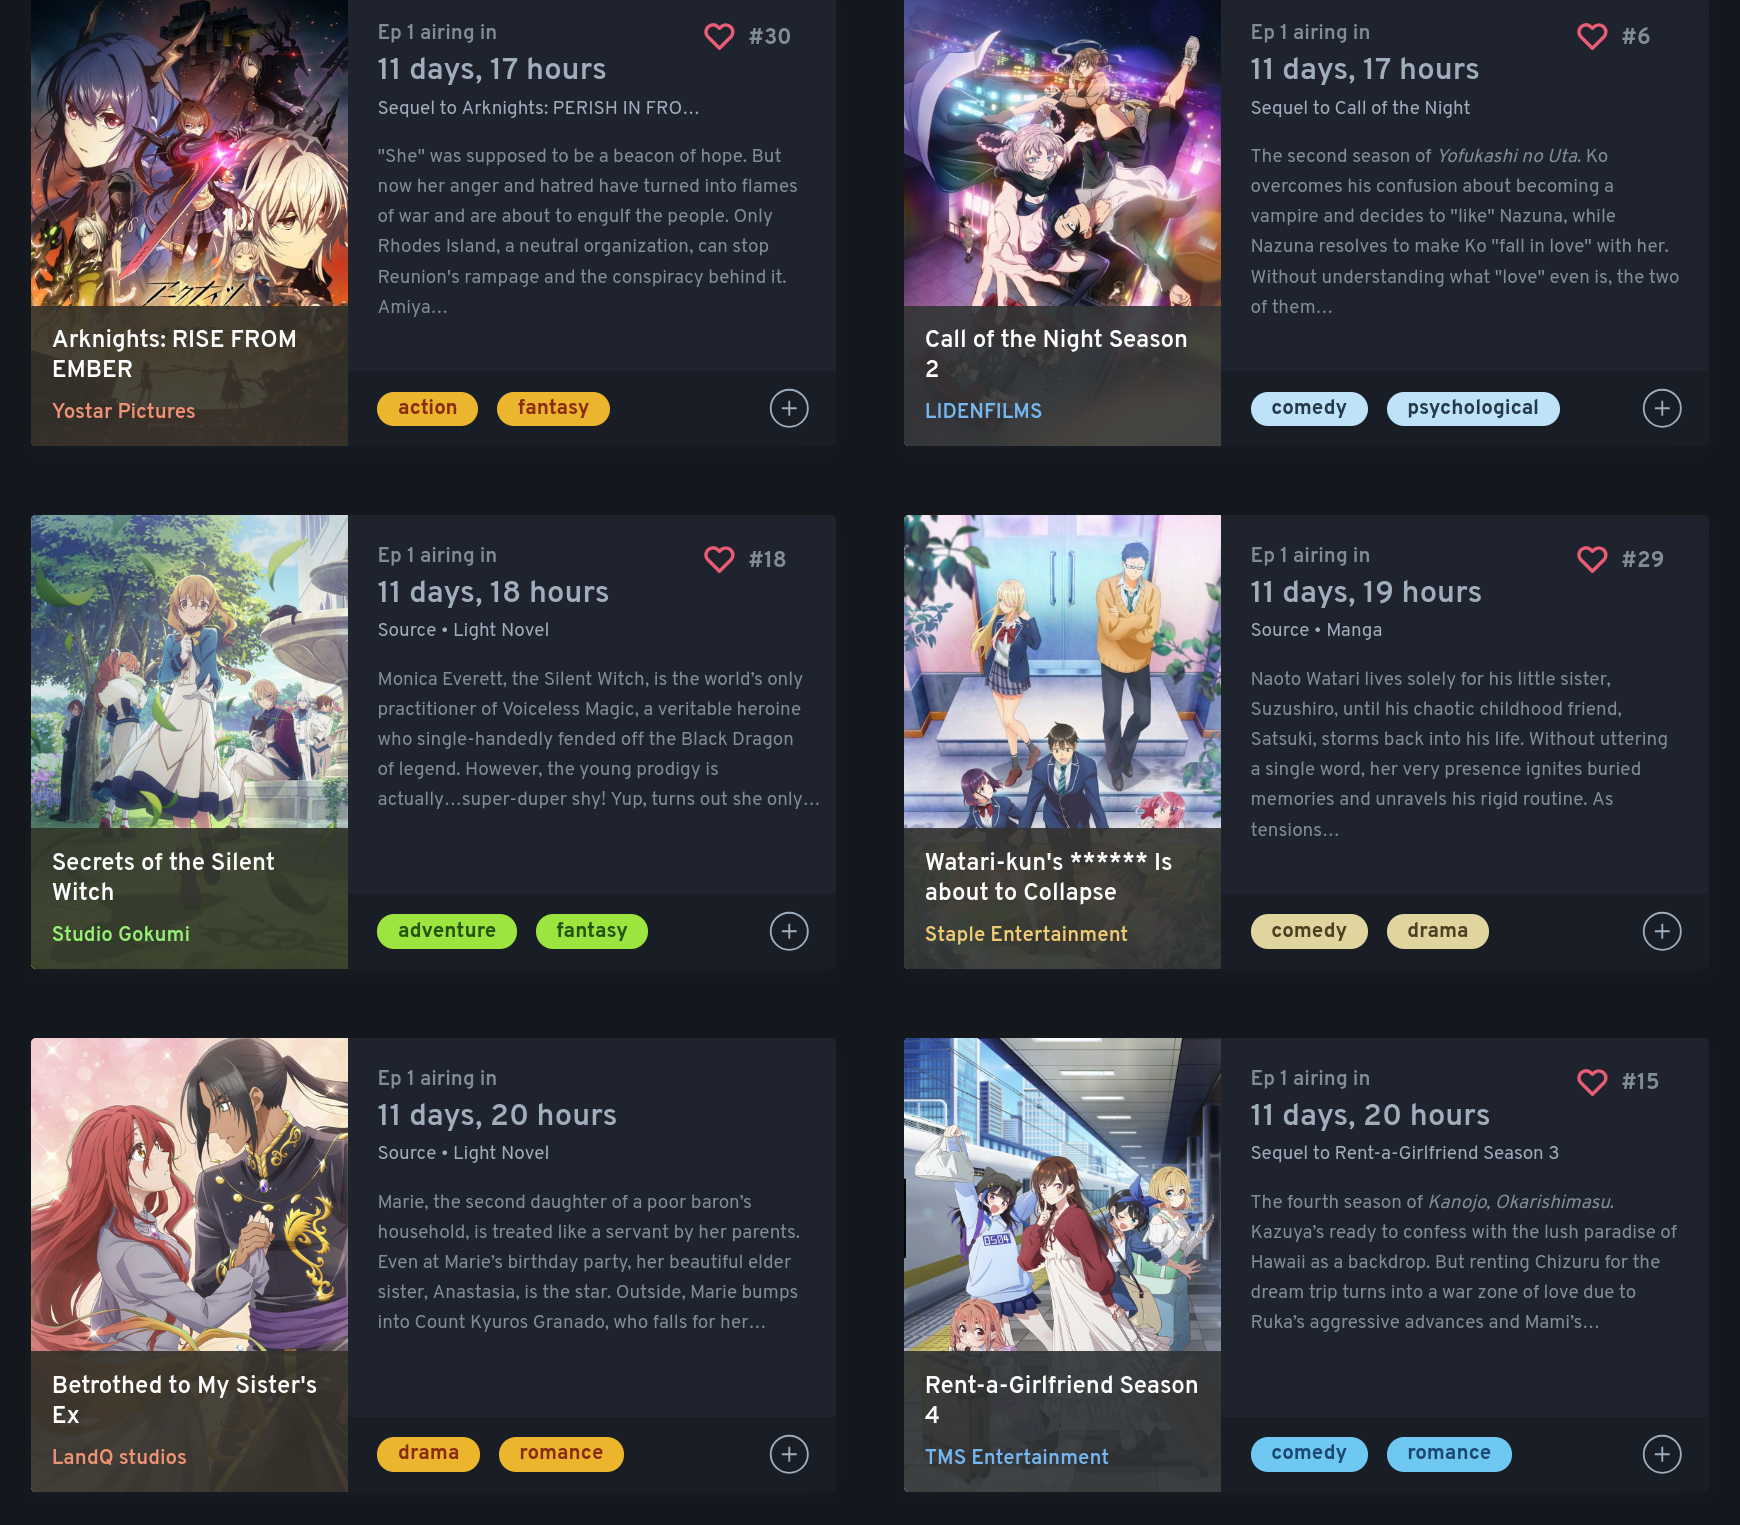The width and height of the screenshot is (1740, 1525).
Task: Click the heart icon next to #30
Action: (719, 36)
